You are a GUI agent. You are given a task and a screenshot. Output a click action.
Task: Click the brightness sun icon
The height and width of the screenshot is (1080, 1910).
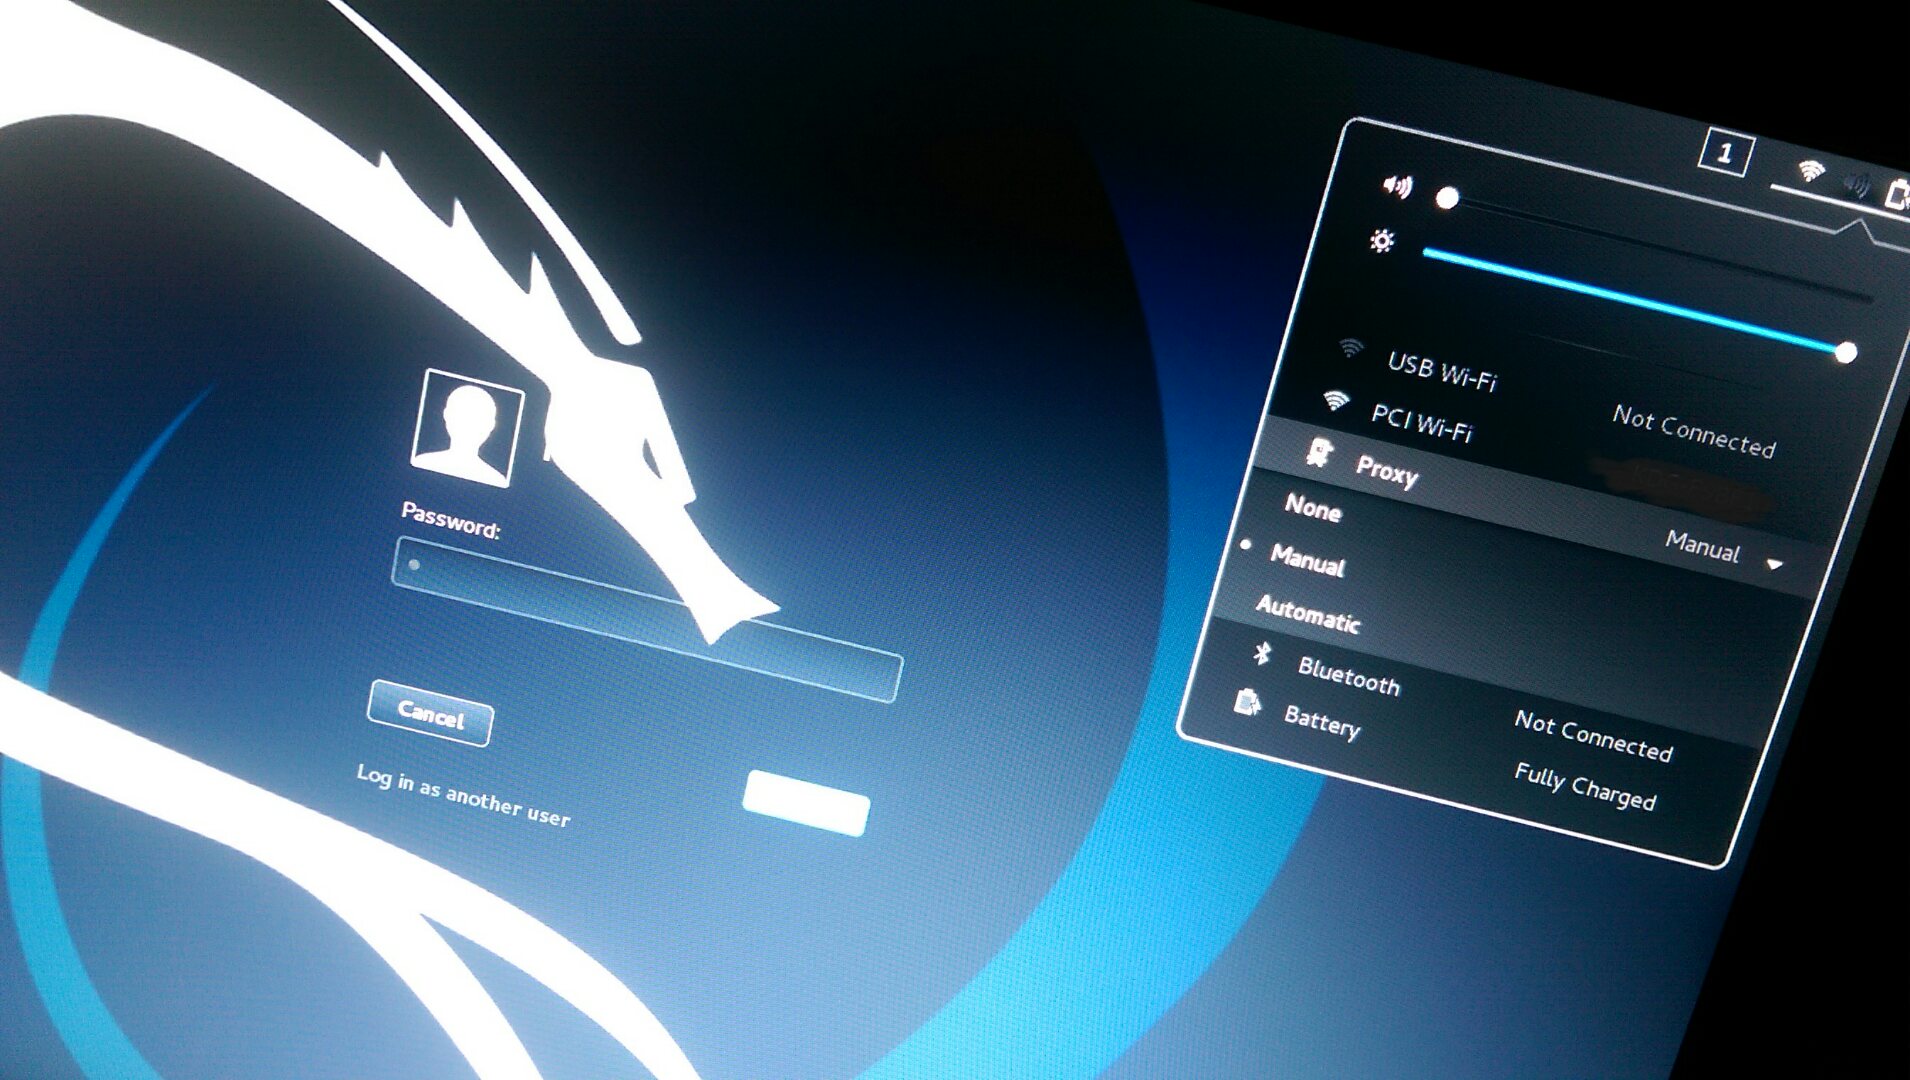pos(1382,241)
